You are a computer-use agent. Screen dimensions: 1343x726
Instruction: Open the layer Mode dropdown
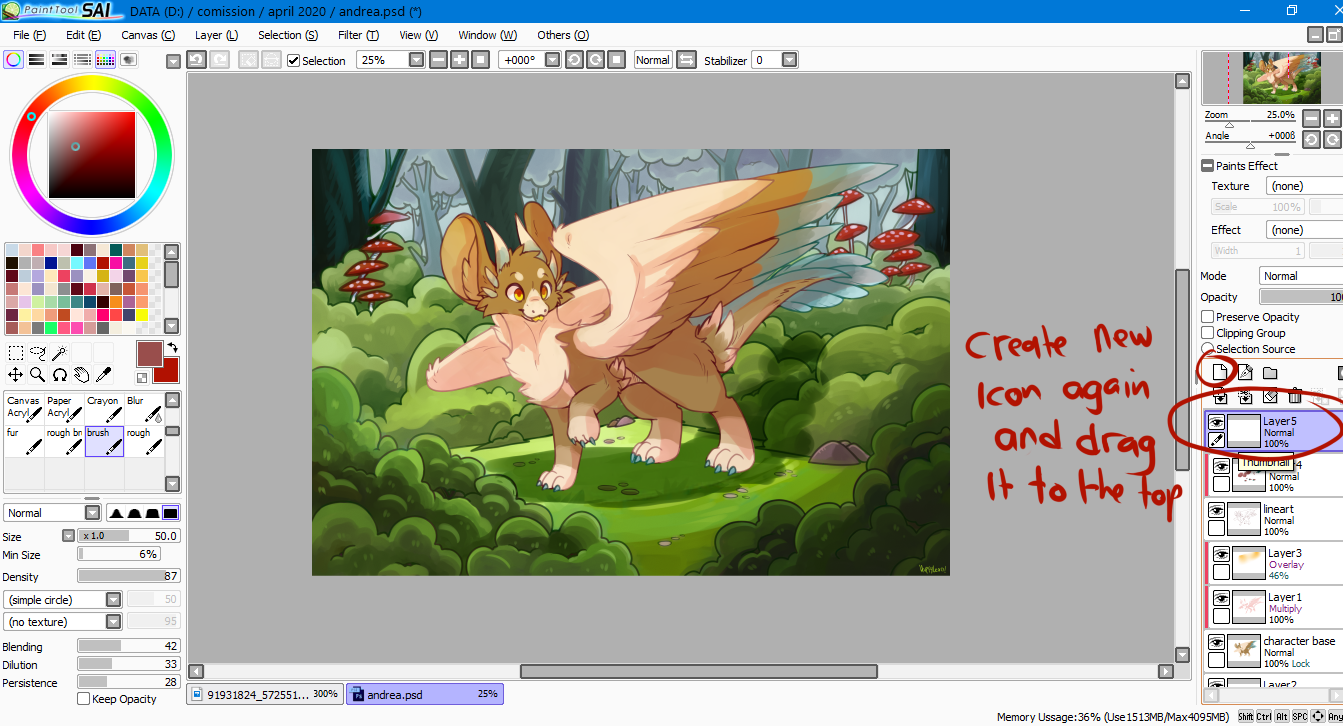[x=1301, y=276]
